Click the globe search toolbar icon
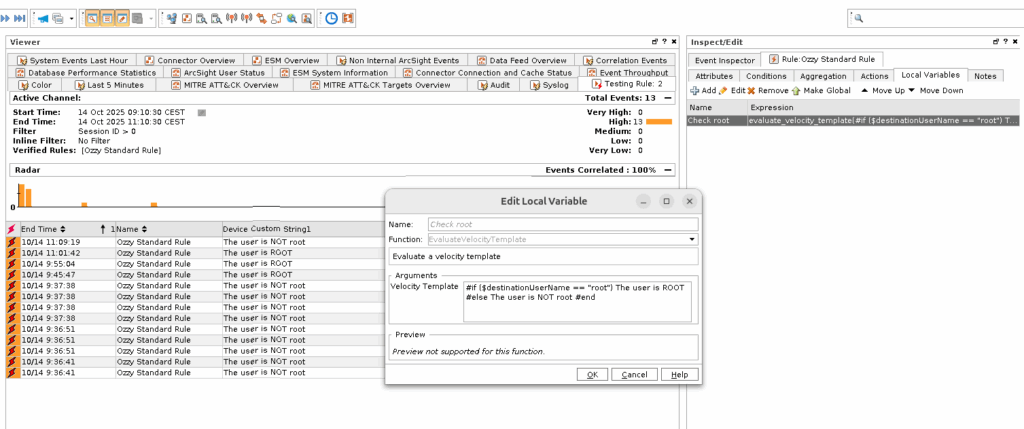1024x429 pixels. (x=292, y=18)
